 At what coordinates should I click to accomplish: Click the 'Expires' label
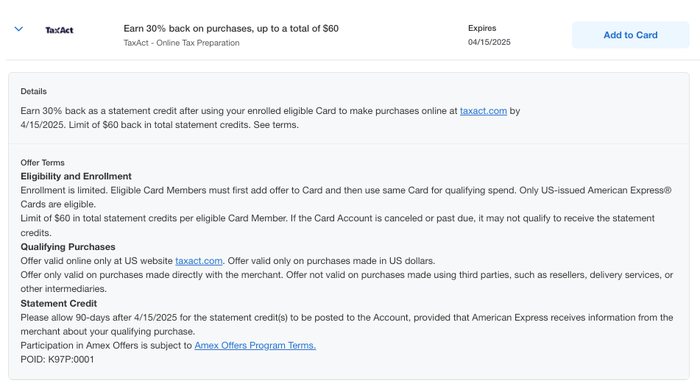coord(482,28)
